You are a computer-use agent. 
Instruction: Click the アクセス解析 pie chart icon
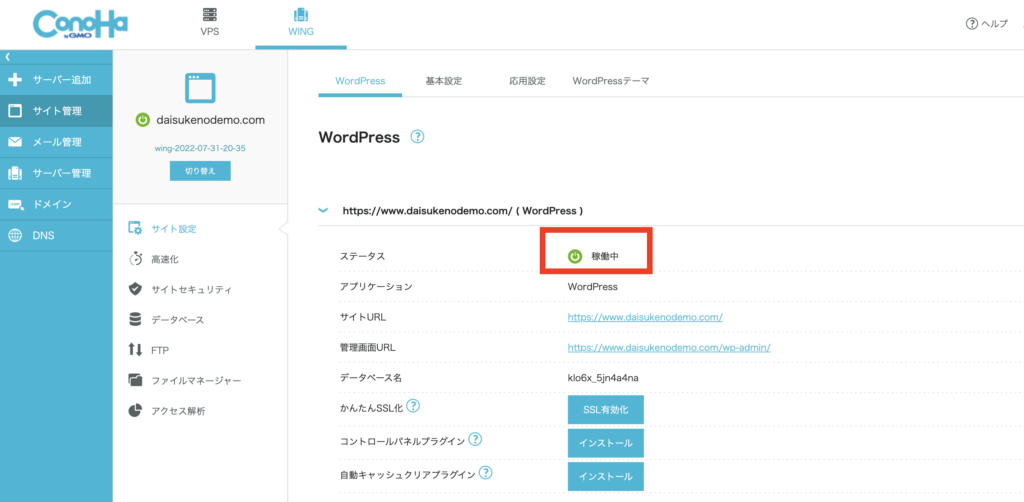point(135,411)
